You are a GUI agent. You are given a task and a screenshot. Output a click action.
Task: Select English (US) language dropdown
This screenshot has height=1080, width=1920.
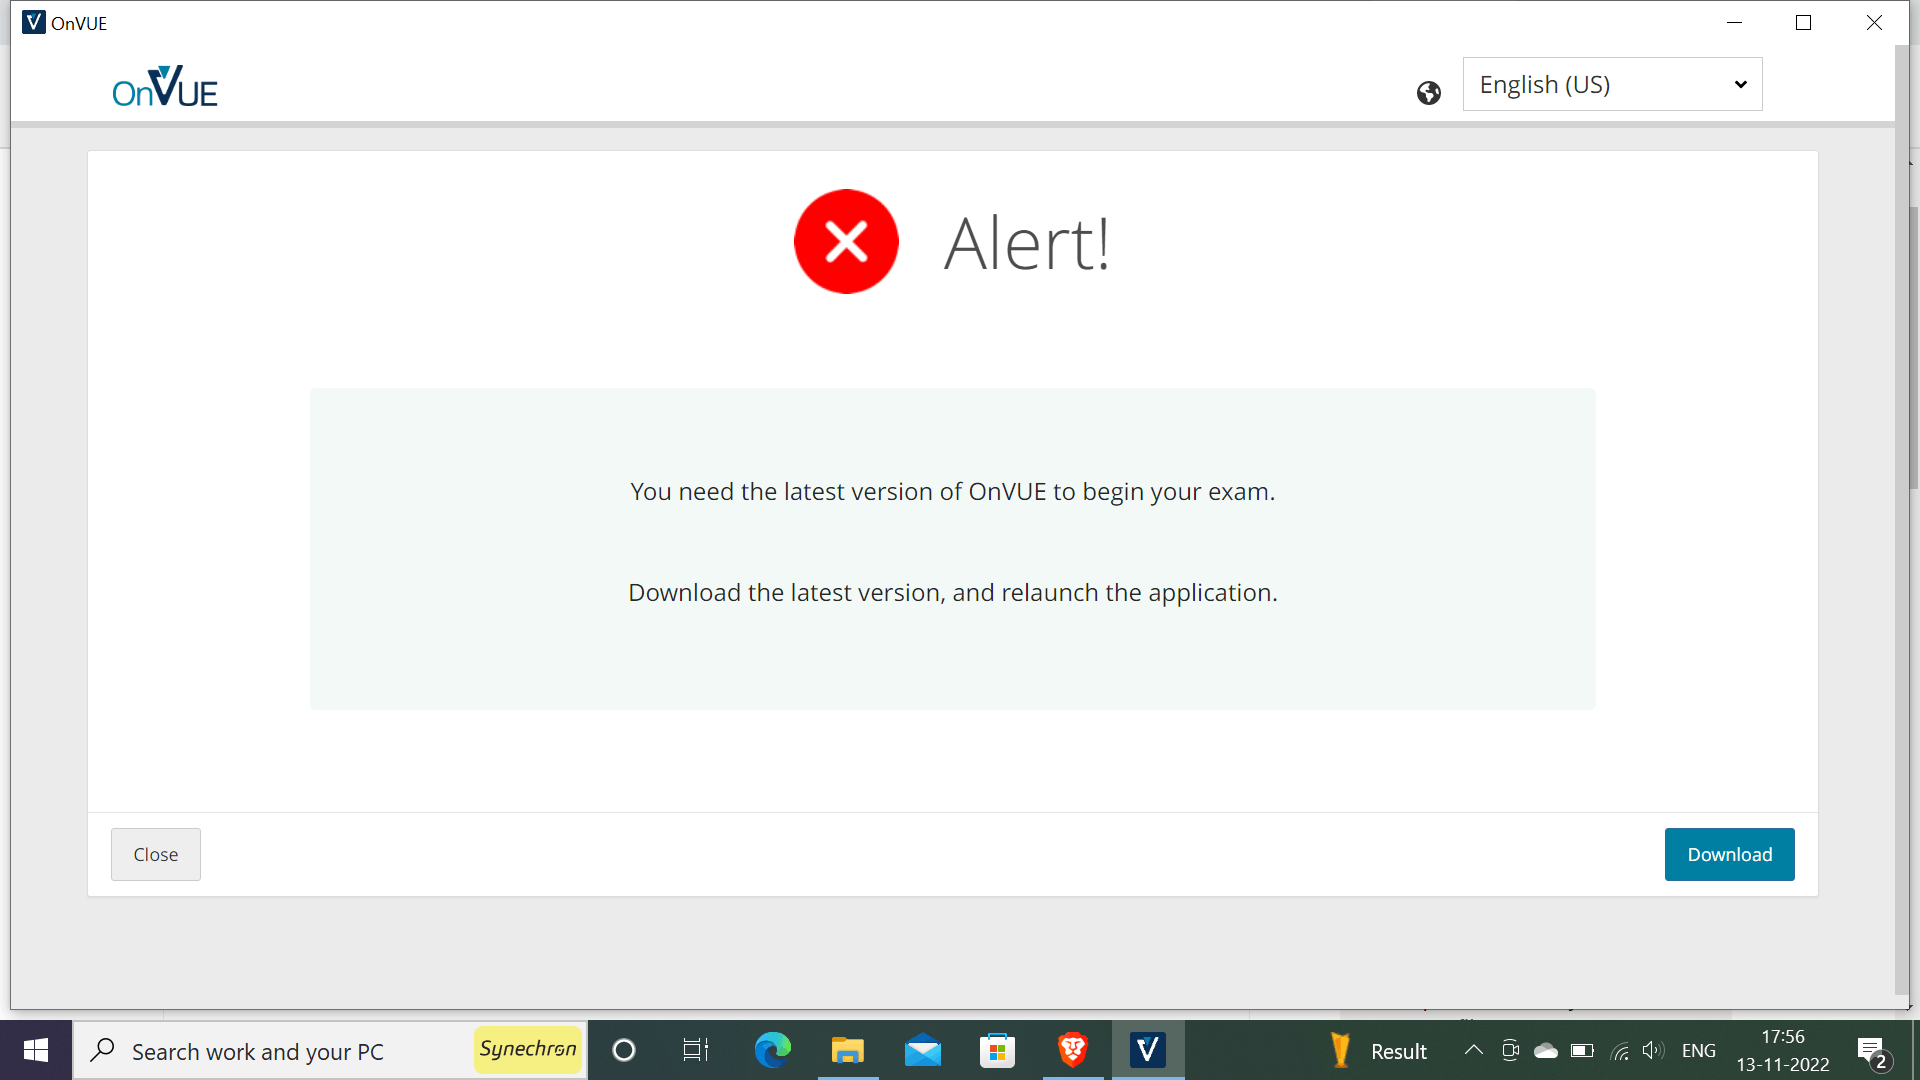[x=1611, y=83]
